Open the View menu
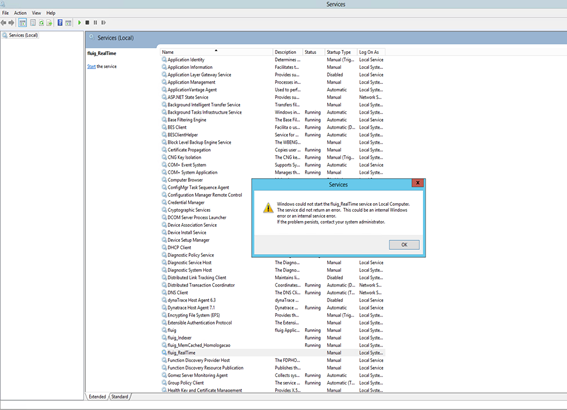This screenshot has height=410, width=567. tap(36, 13)
